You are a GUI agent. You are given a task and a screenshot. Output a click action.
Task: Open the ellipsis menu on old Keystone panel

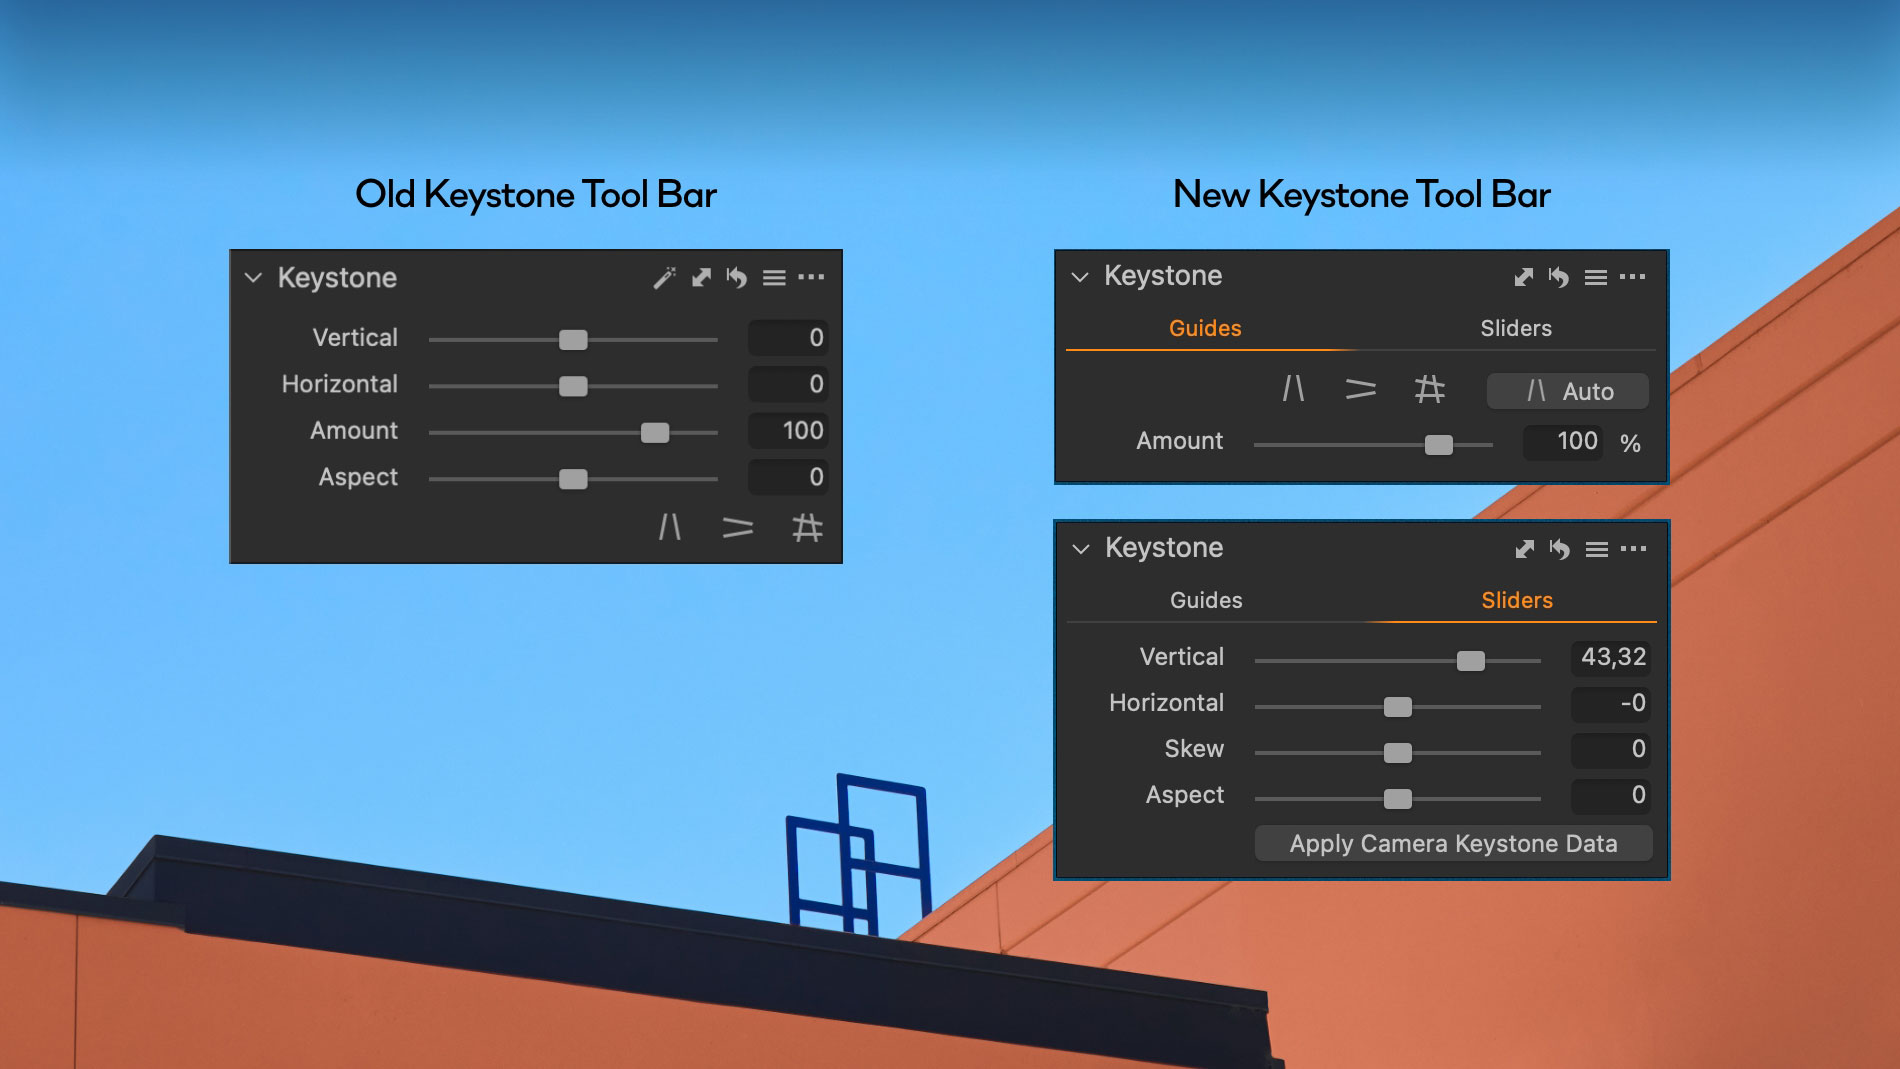point(812,278)
